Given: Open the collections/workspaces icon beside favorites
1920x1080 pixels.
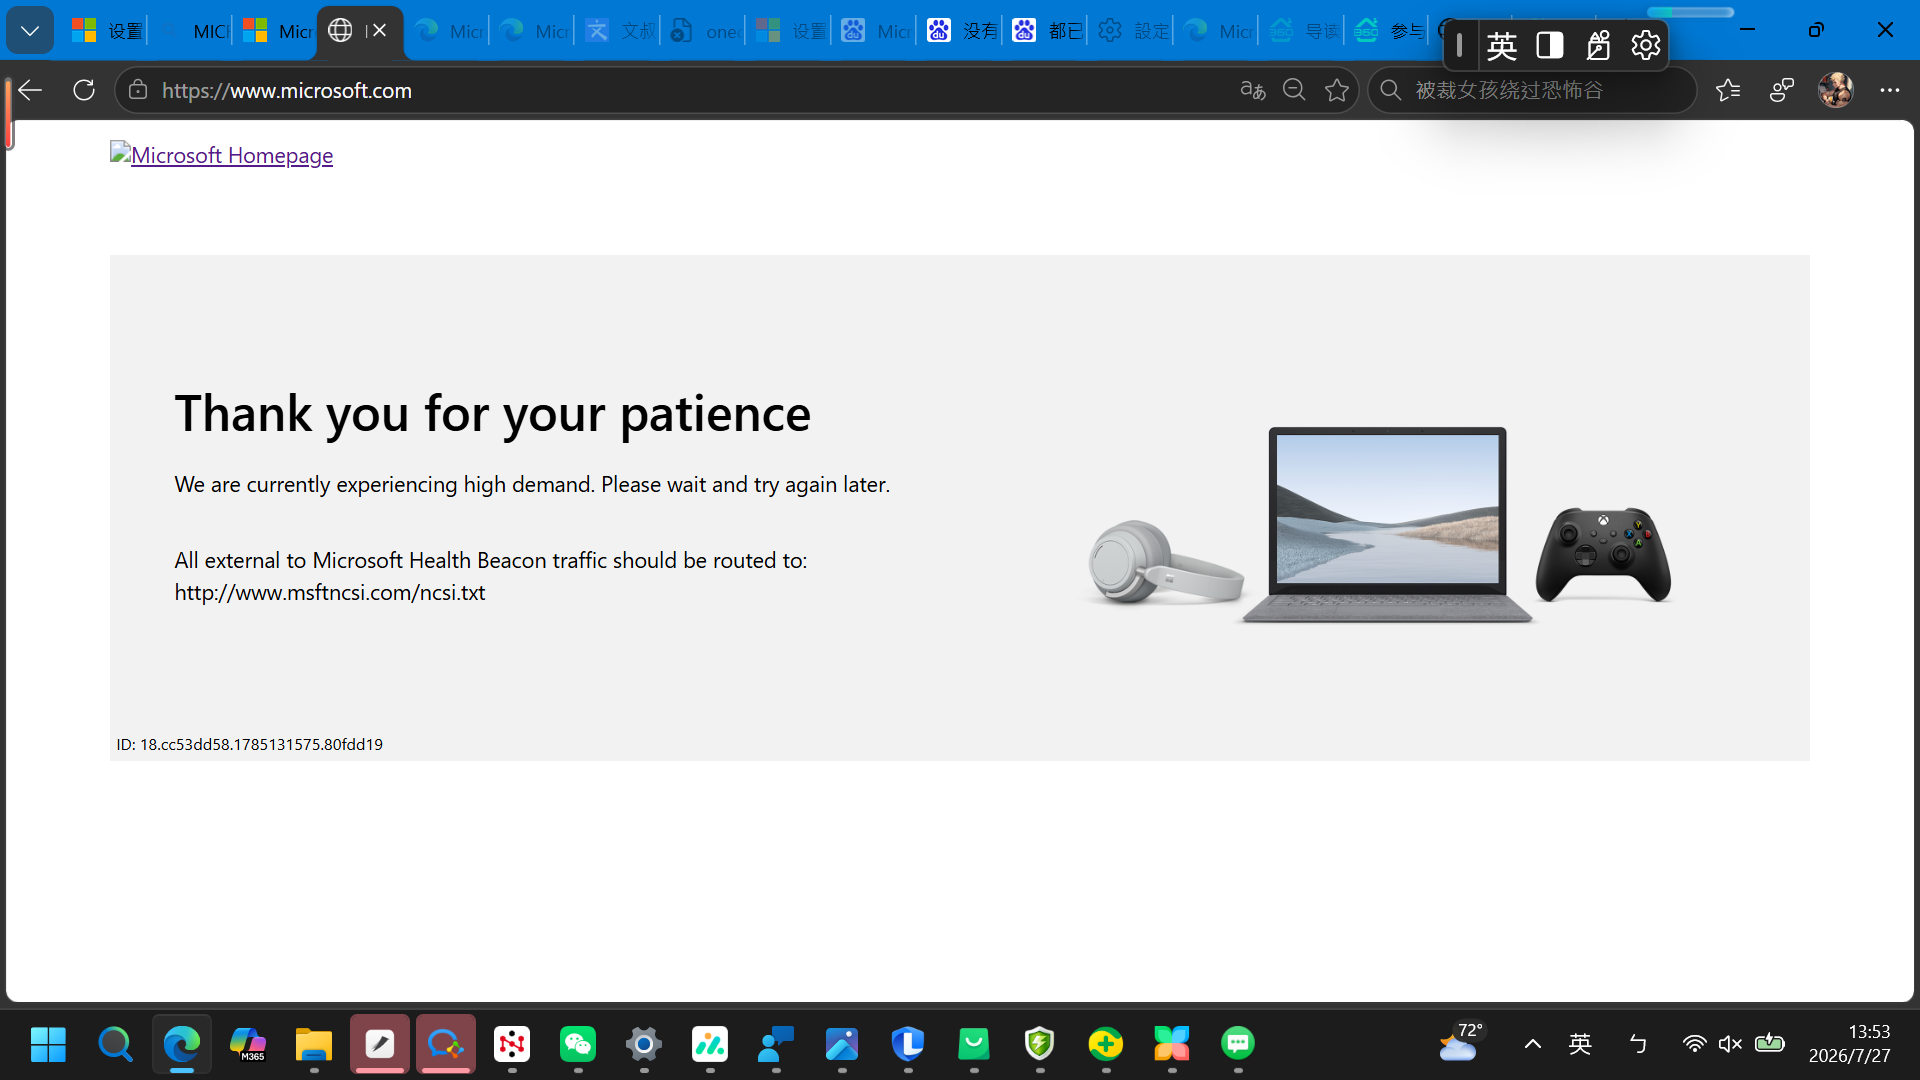Looking at the screenshot, I should pyautogui.click(x=1782, y=90).
